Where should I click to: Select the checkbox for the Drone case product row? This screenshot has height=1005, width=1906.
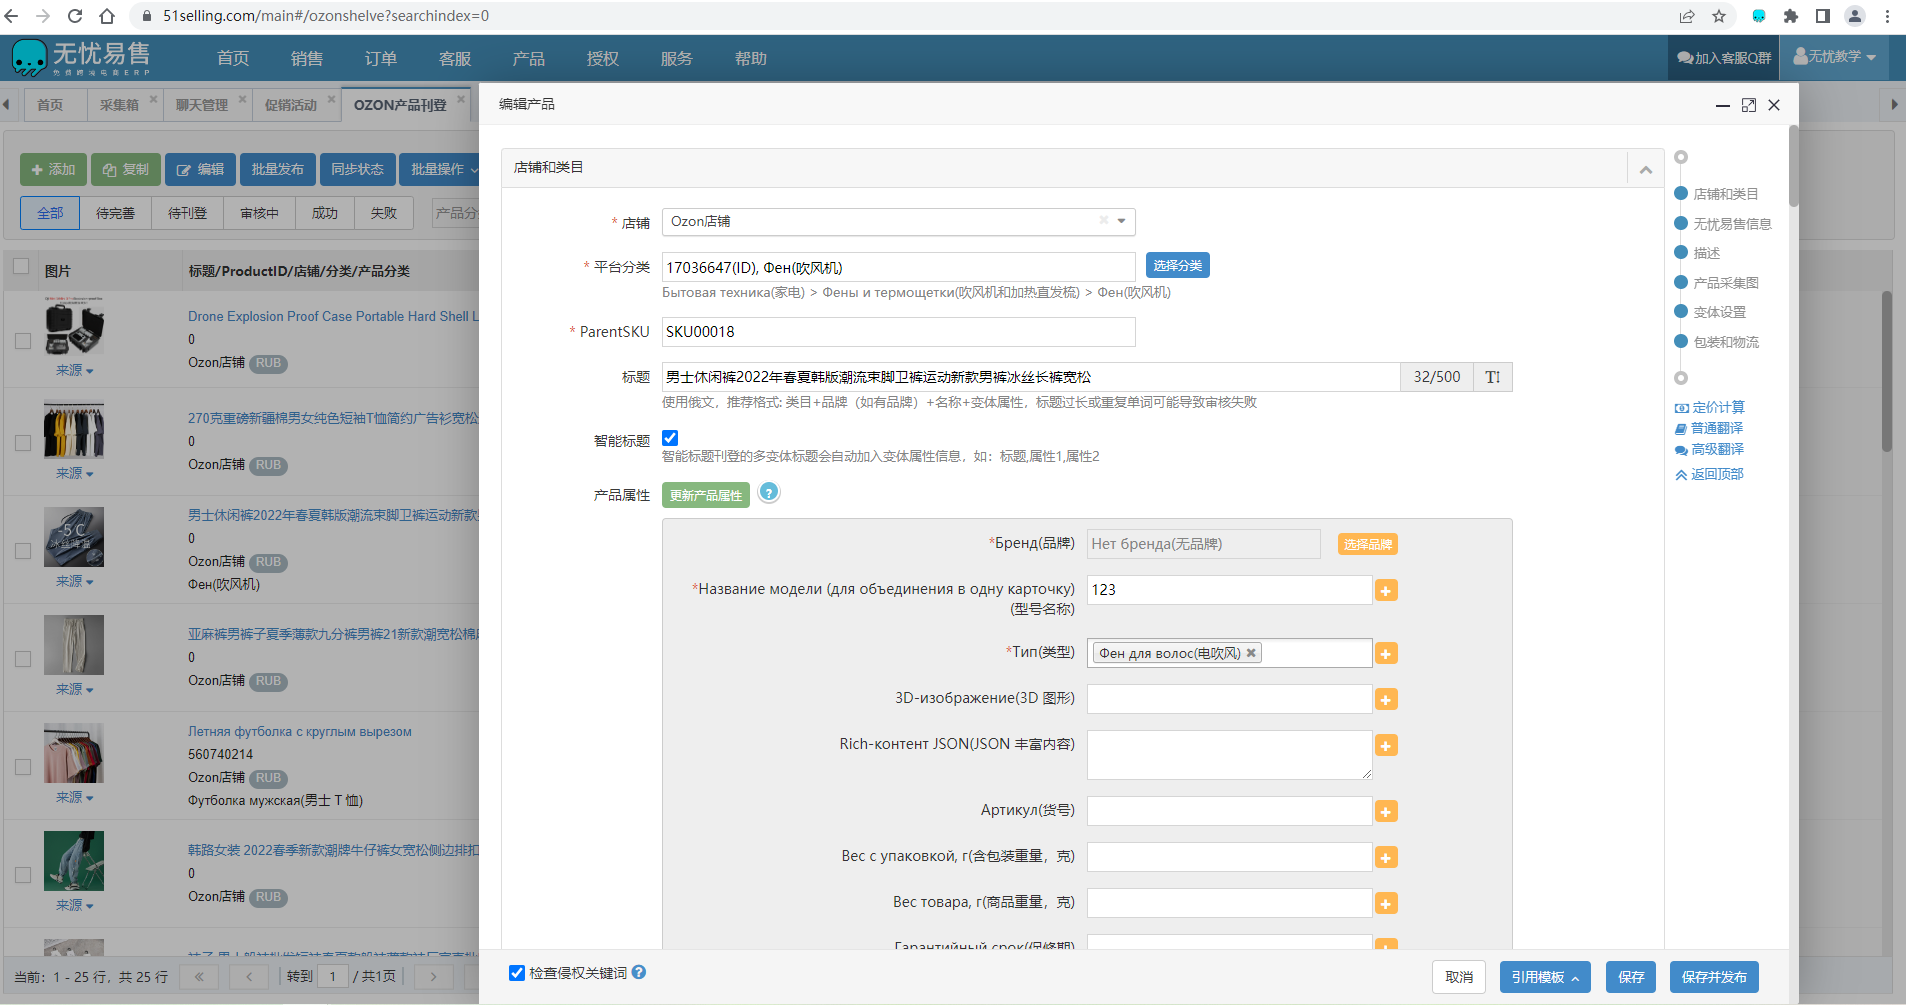click(22, 341)
